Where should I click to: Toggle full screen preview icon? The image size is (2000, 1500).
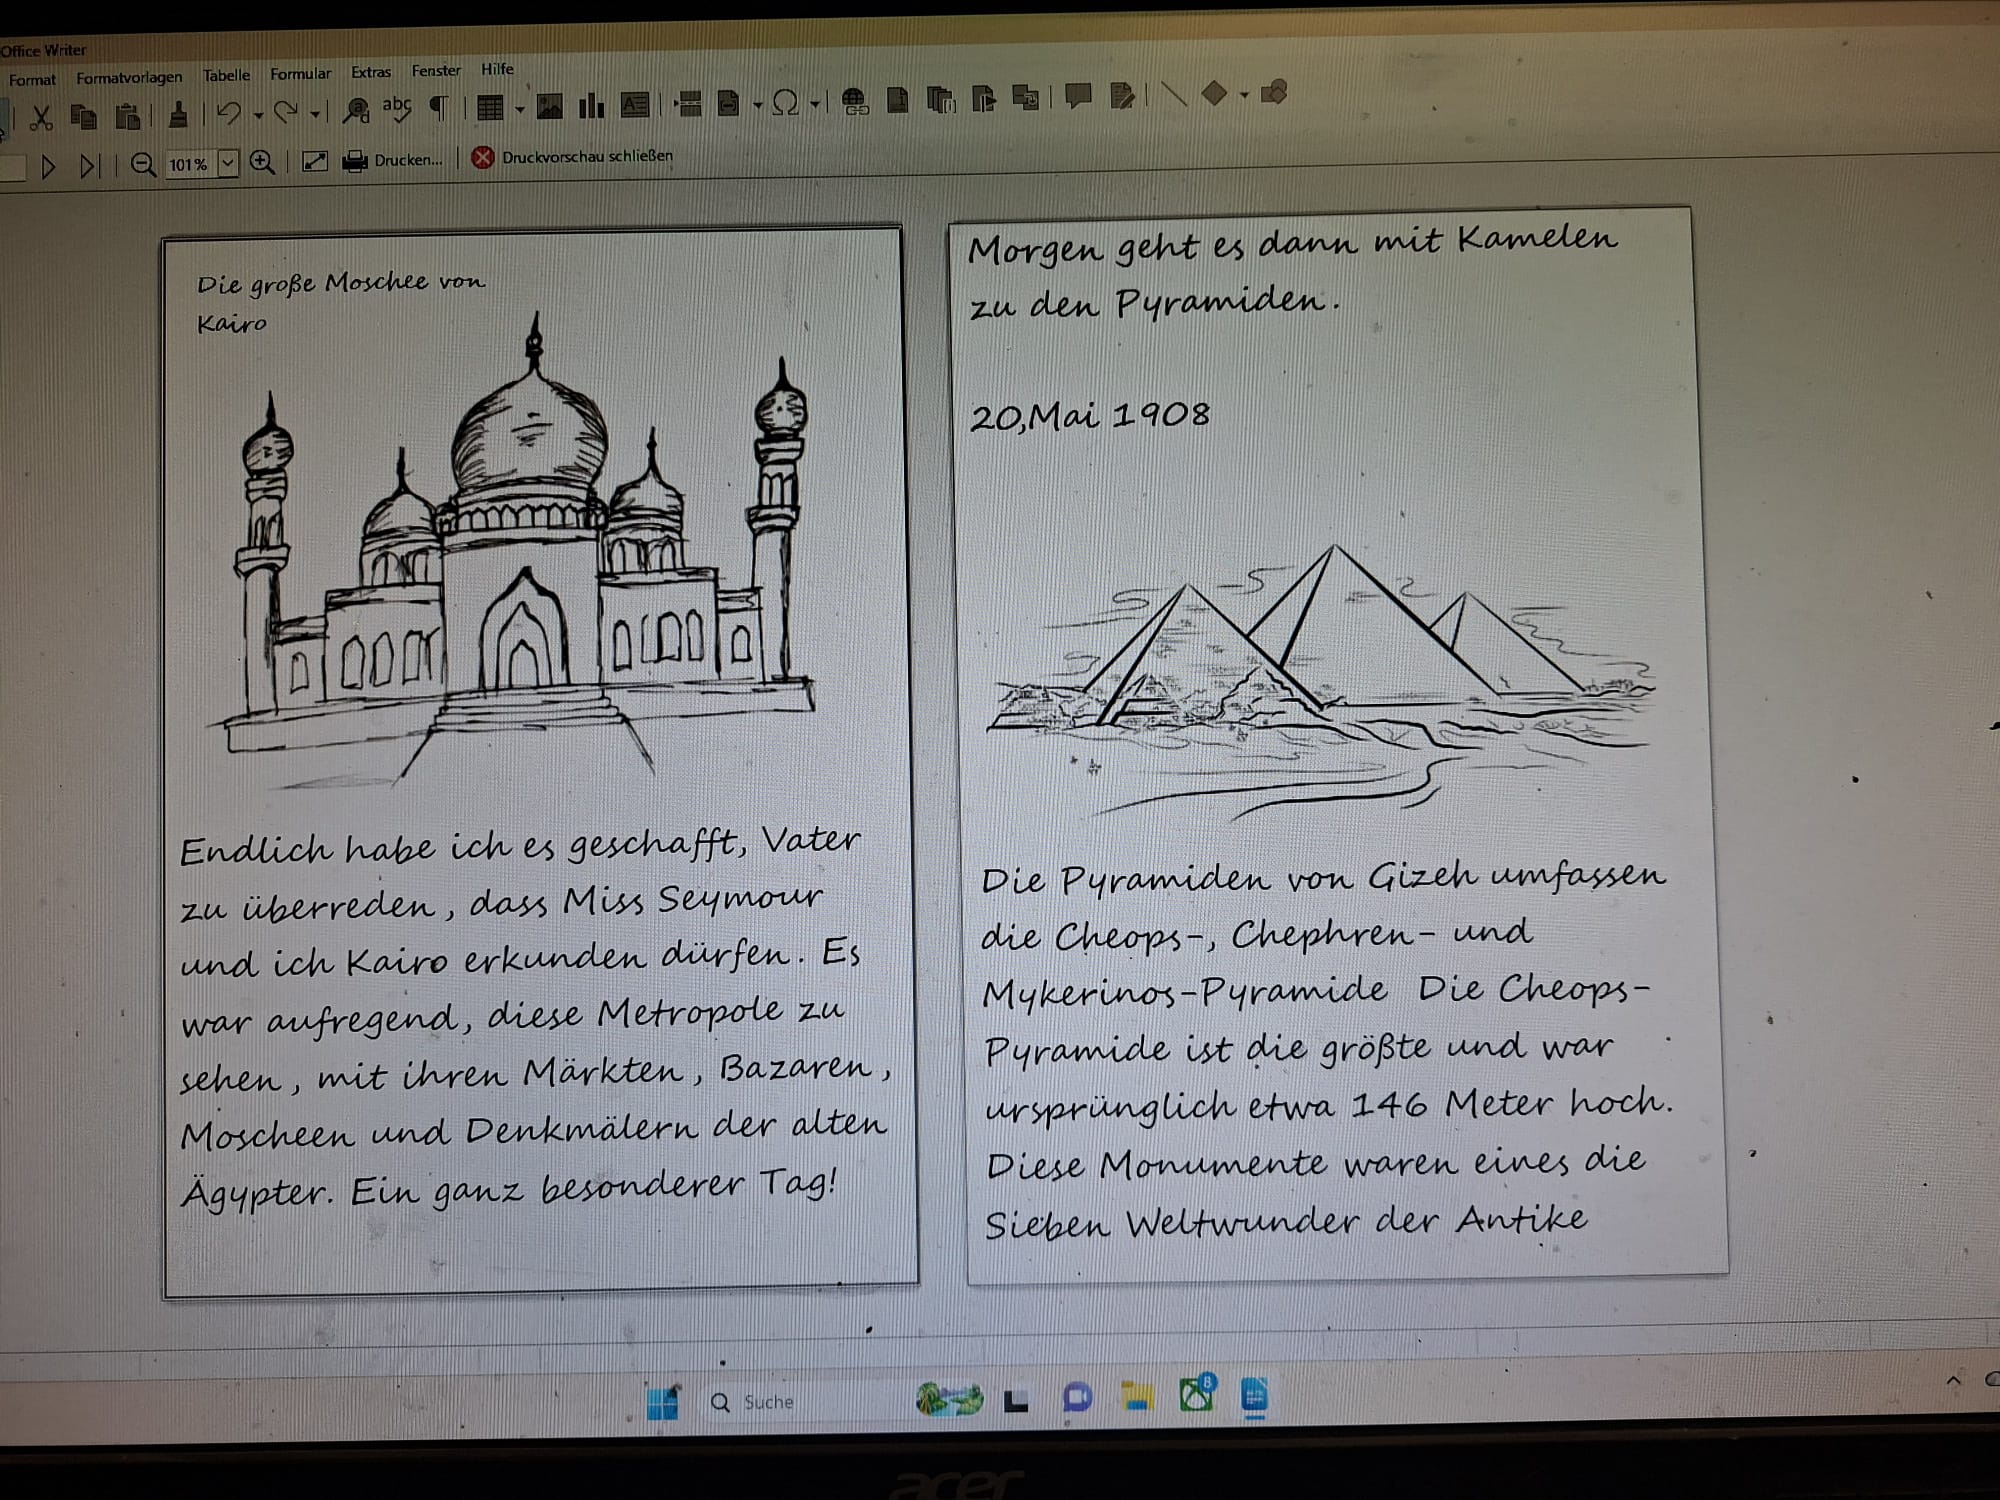click(314, 162)
